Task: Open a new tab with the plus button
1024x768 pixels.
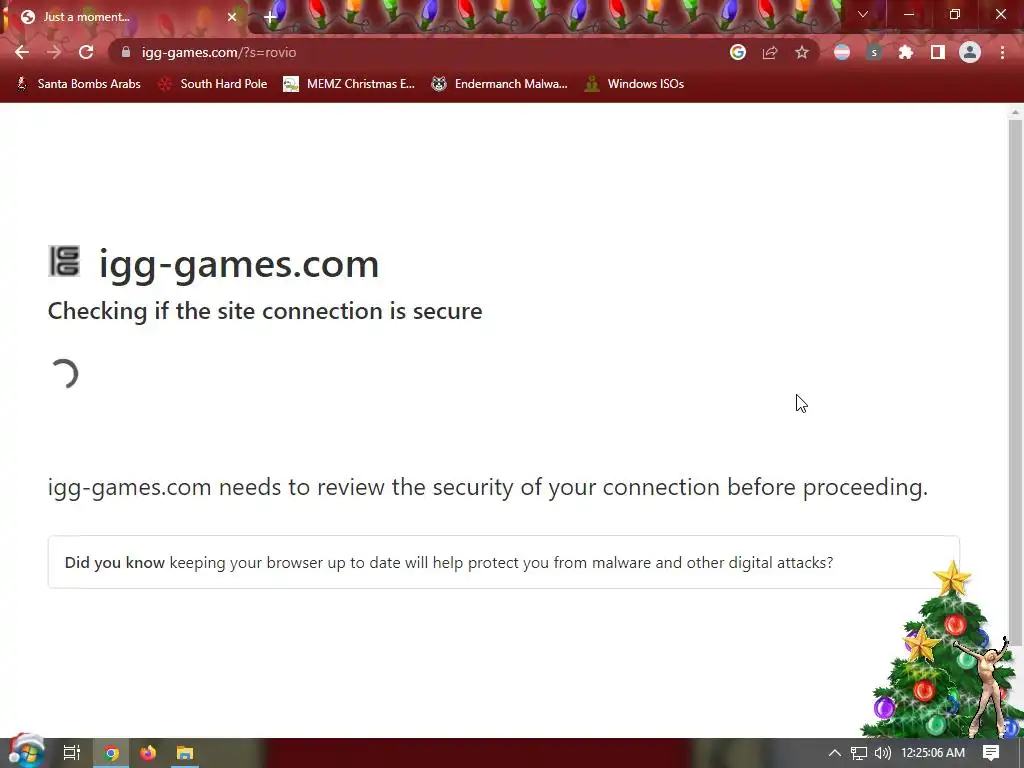Action: click(x=270, y=17)
